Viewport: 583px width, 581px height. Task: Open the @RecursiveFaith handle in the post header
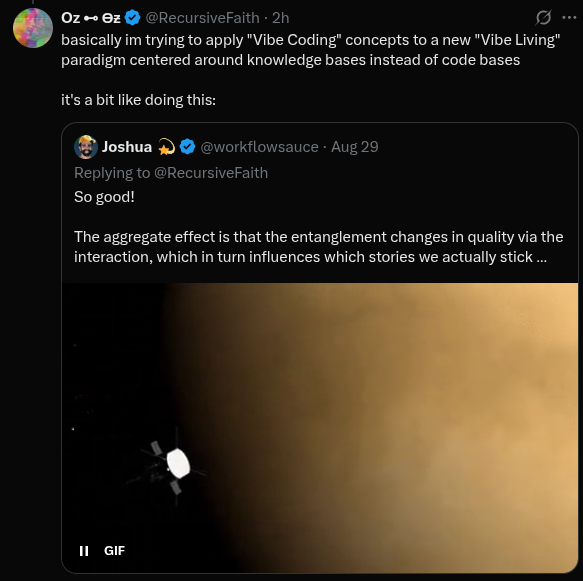[x=202, y=18]
